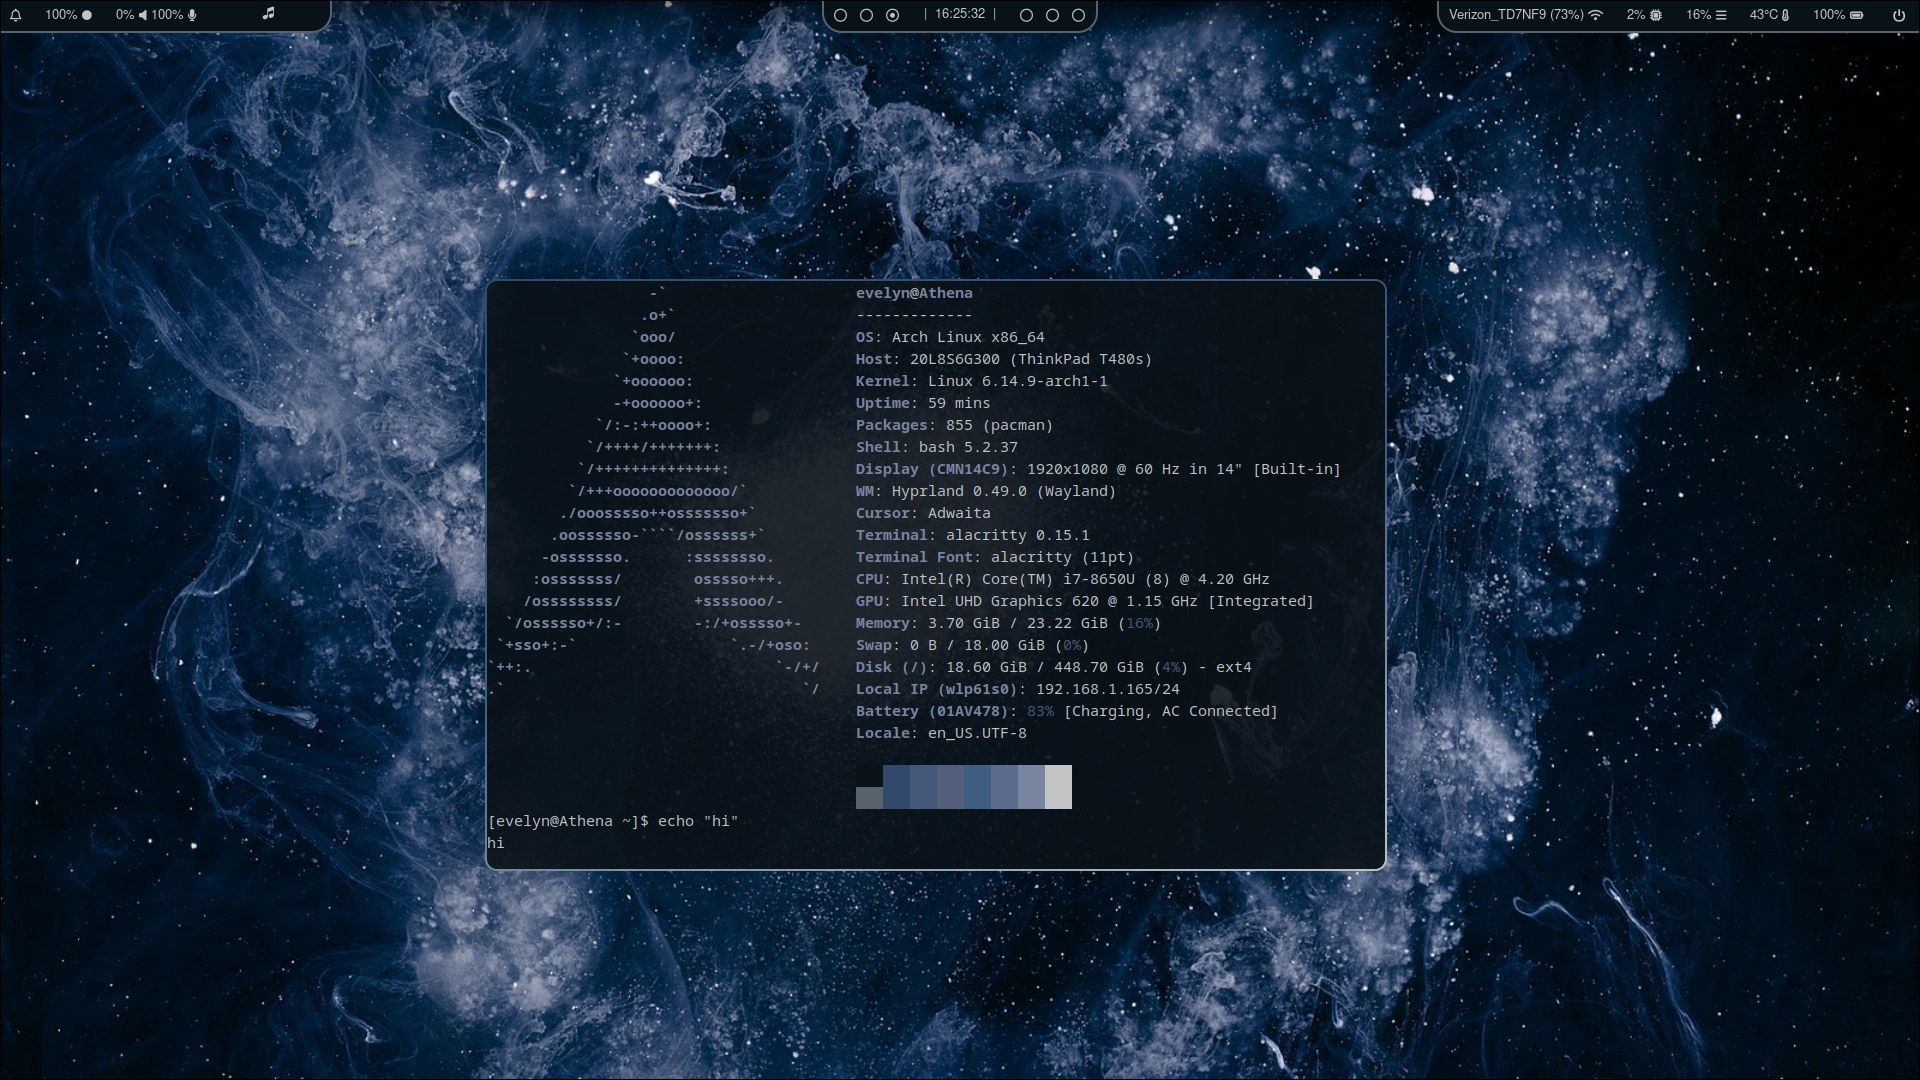The image size is (1920, 1080).
Task: Switch to the fourth workspace circle
Action: coord(1026,15)
